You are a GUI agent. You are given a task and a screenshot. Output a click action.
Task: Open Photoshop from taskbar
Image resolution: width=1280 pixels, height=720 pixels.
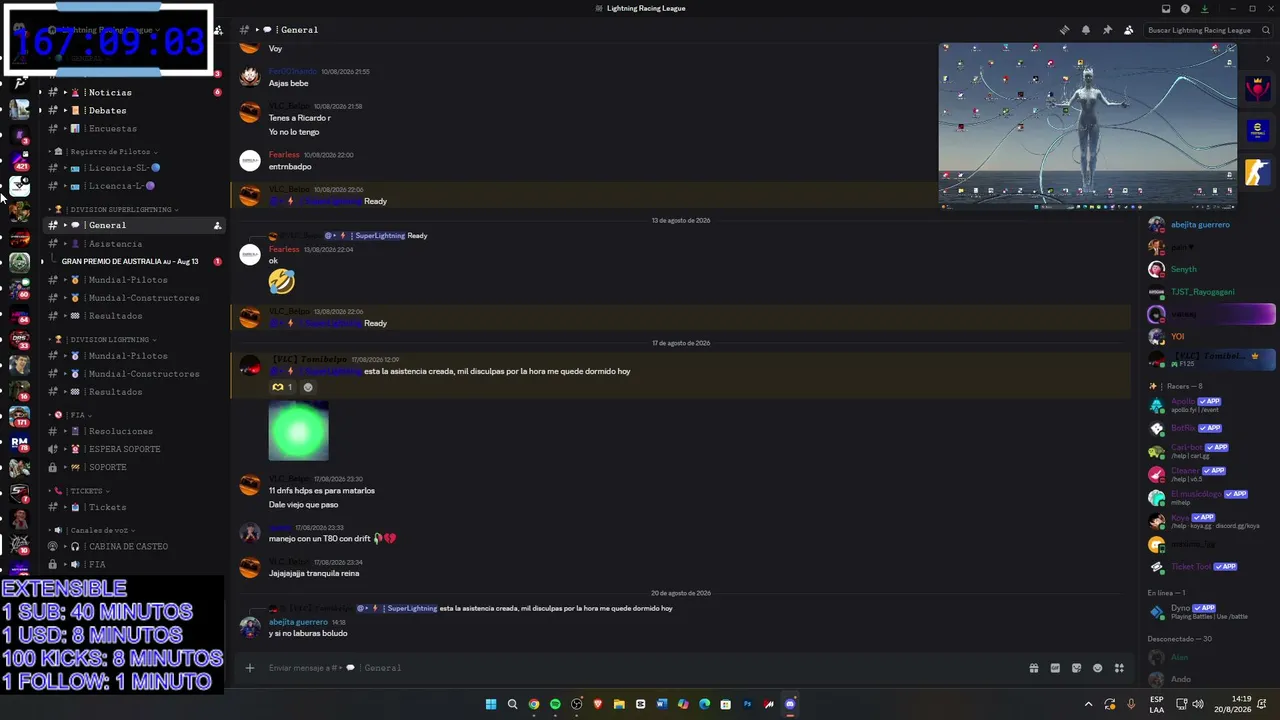coord(747,704)
